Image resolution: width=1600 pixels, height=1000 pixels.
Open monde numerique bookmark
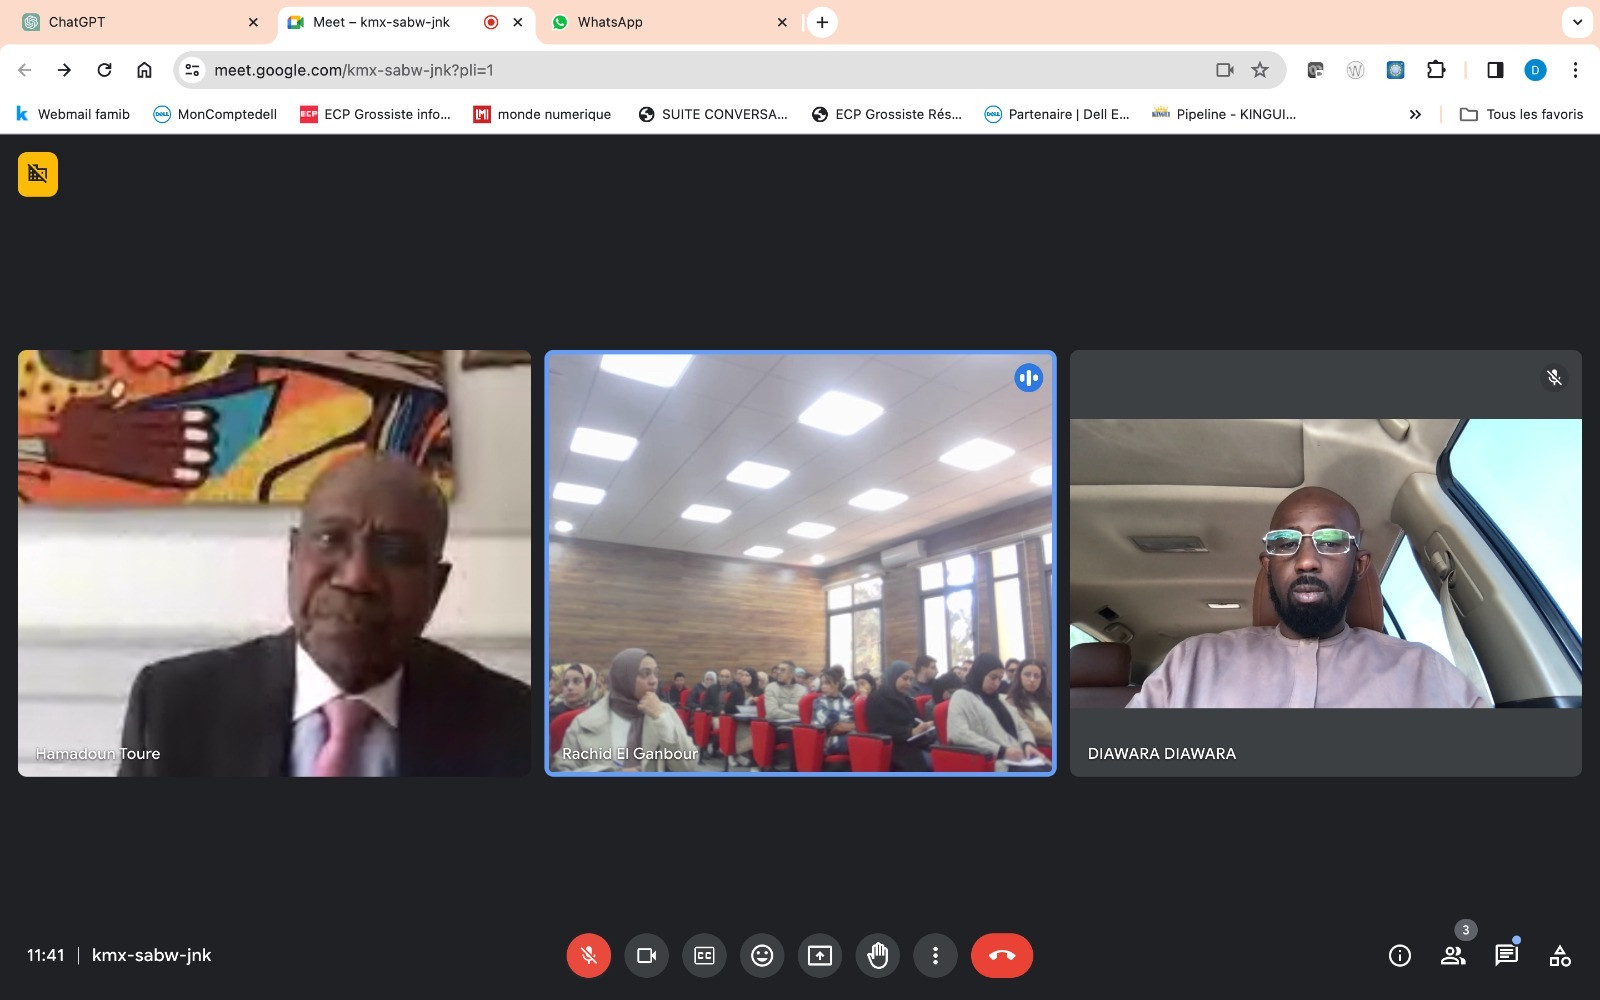click(543, 114)
